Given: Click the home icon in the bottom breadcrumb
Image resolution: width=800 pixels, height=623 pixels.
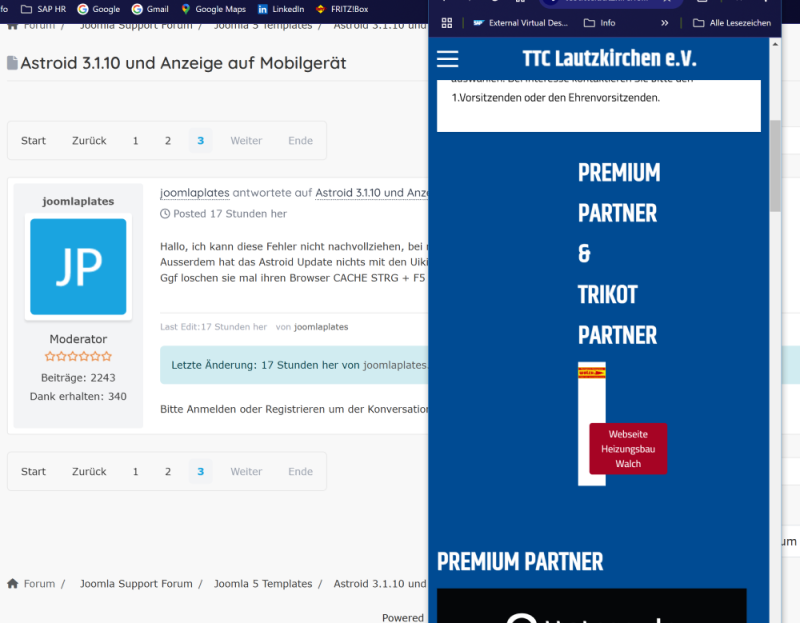Looking at the screenshot, I should tap(13, 583).
